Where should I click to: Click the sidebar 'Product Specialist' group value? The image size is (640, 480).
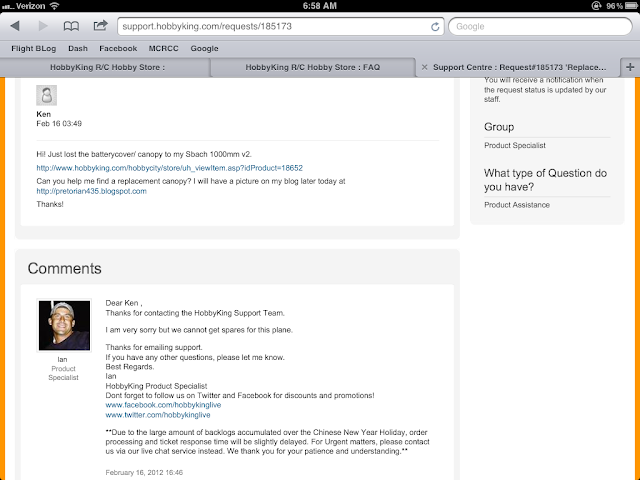(x=515, y=145)
